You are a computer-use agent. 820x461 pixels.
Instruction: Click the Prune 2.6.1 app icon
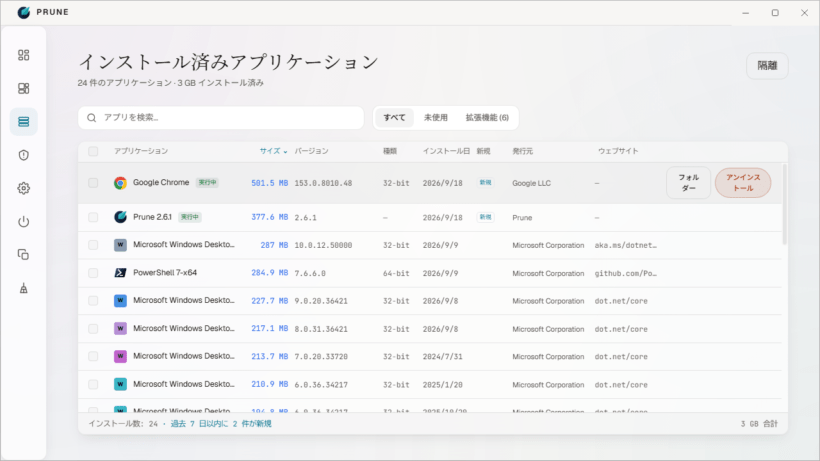[x=120, y=217]
